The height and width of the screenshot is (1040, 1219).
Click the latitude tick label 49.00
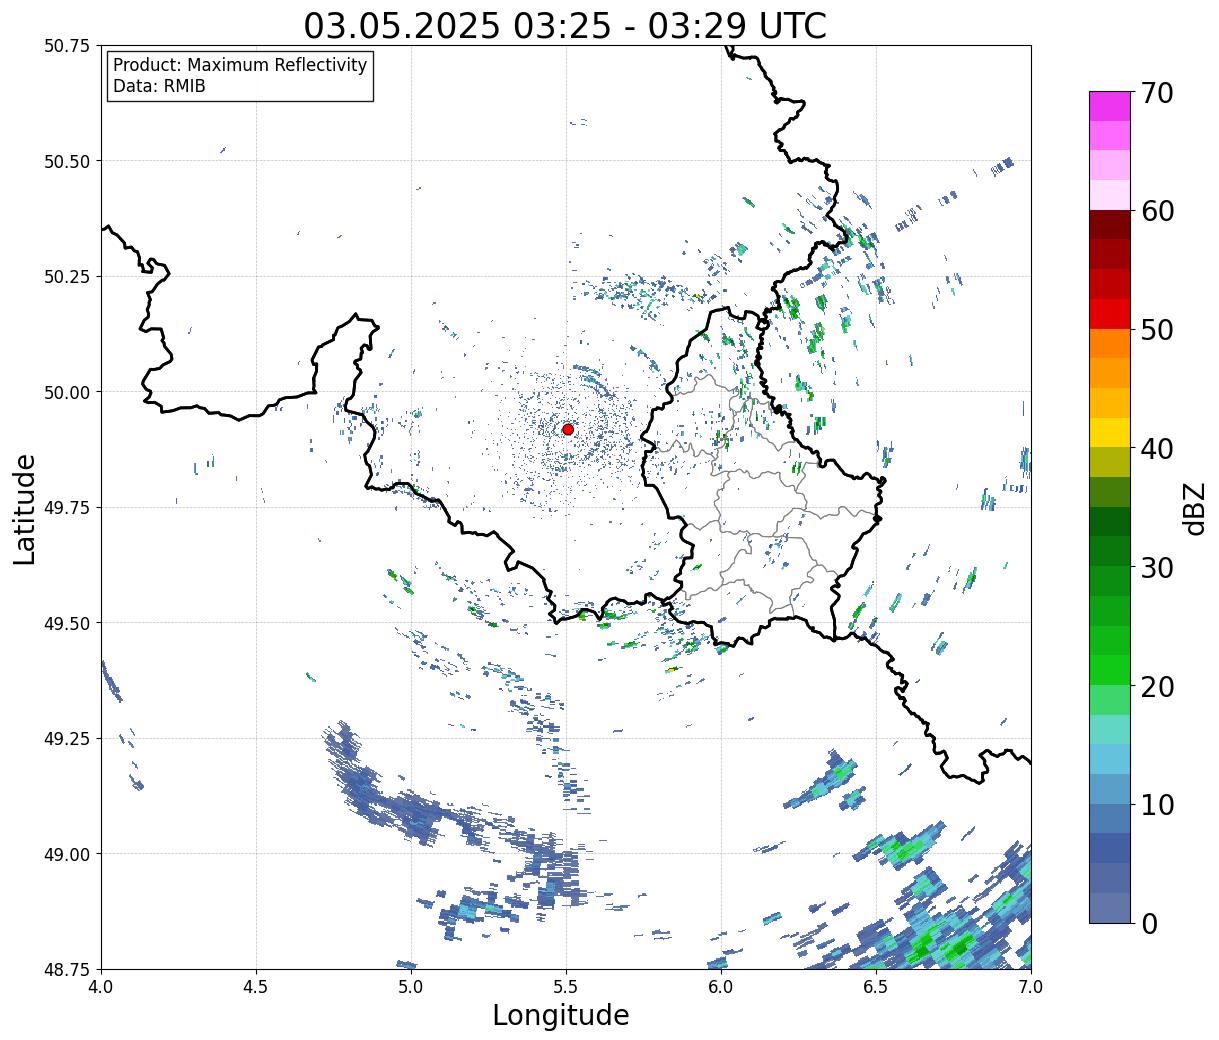[x=67, y=854]
